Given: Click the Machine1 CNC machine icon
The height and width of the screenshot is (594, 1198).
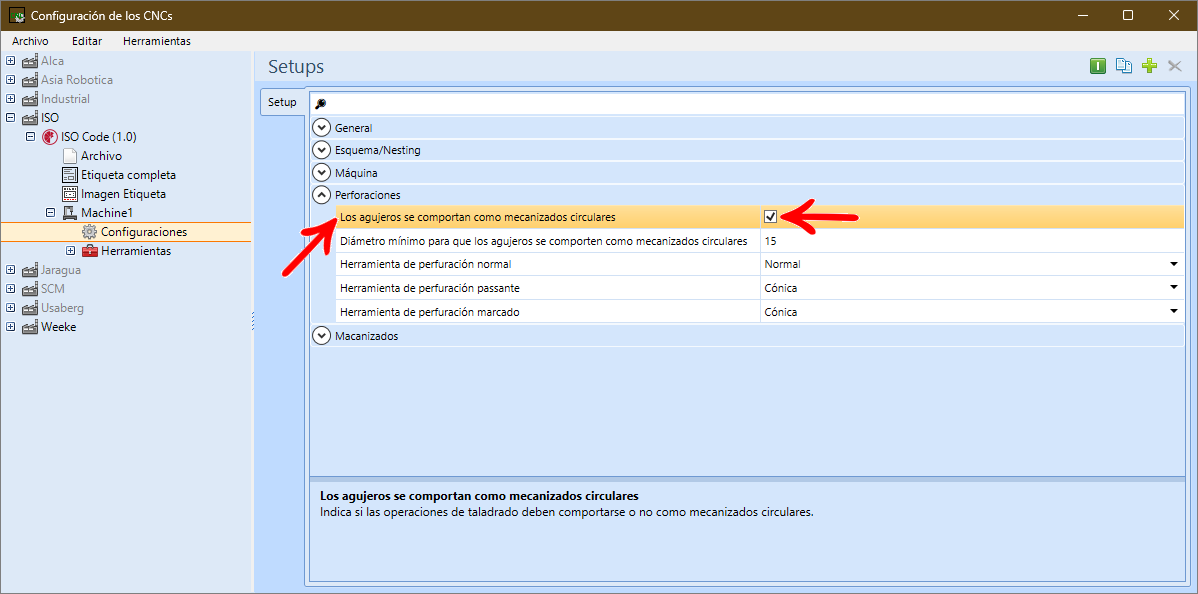Looking at the screenshot, I should point(70,213).
